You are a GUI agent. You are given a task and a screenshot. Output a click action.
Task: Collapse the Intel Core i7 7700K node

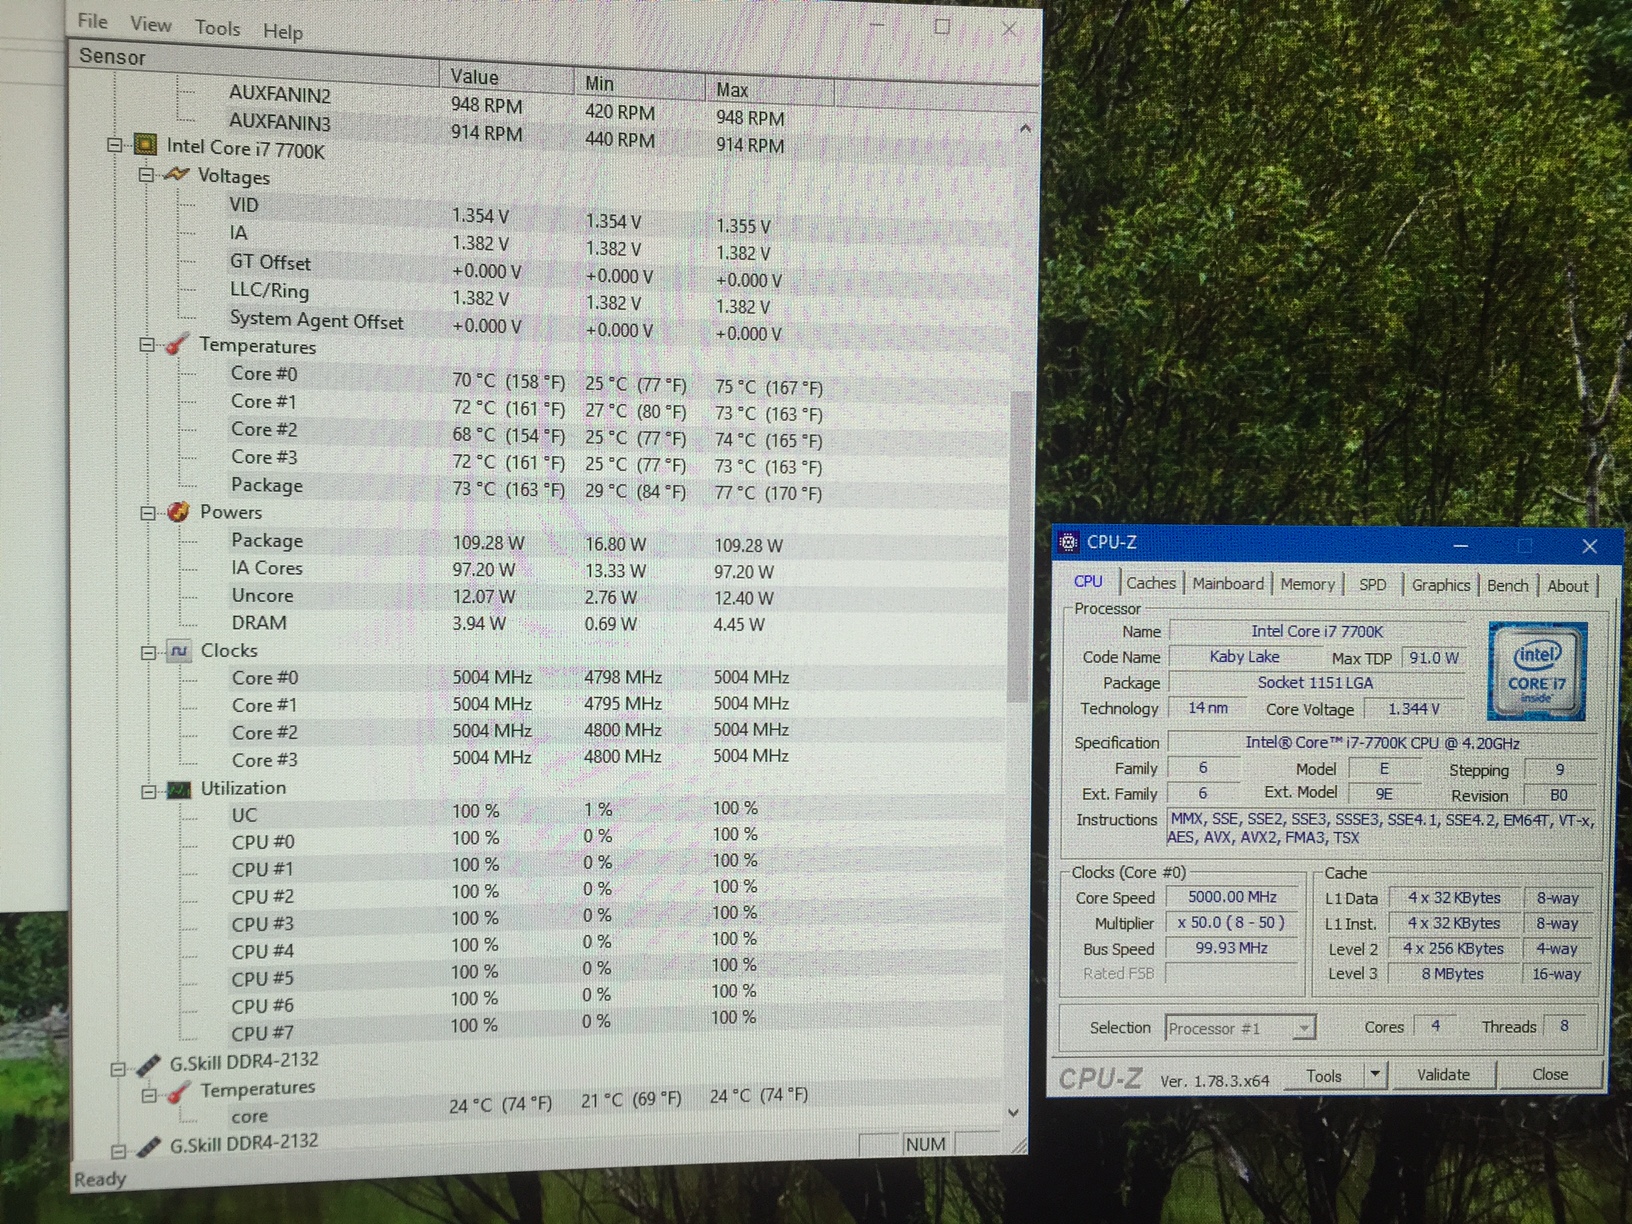[114, 145]
